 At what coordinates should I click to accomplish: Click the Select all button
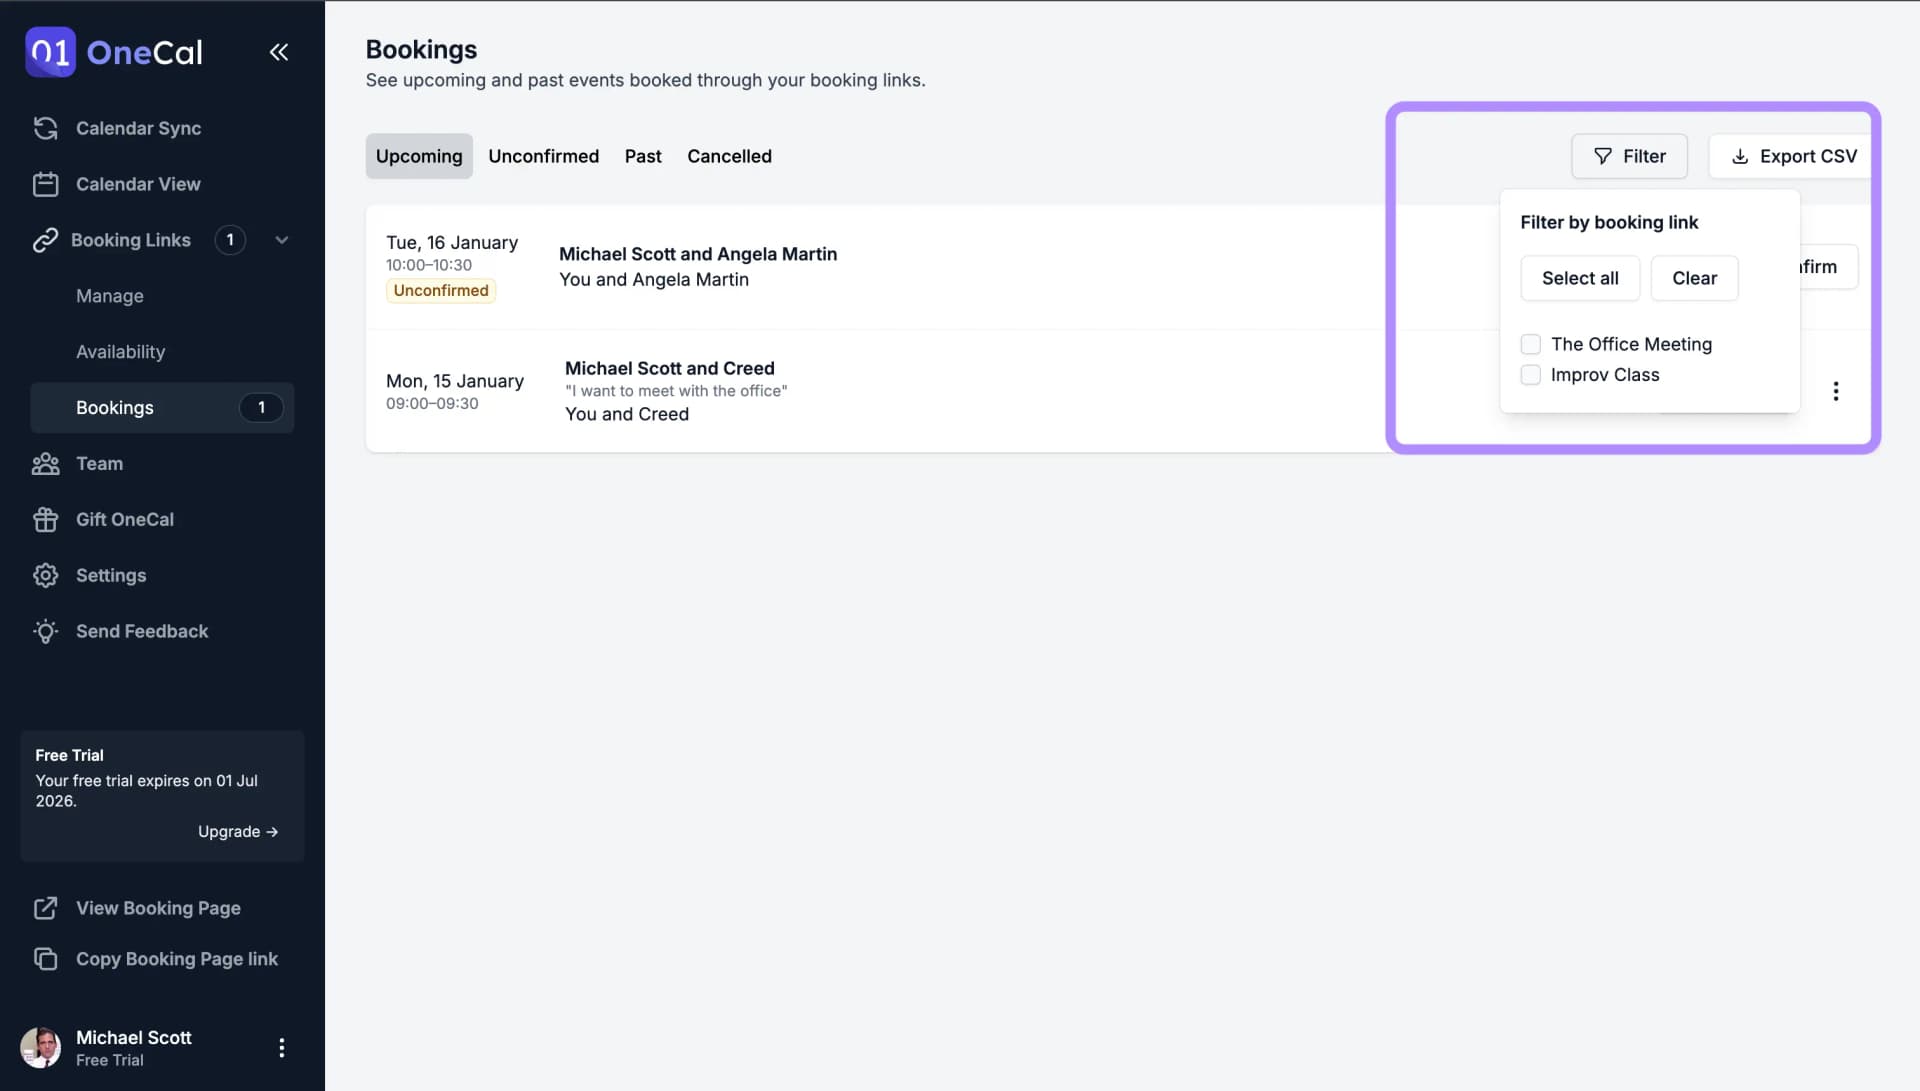[x=1580, y=277]
